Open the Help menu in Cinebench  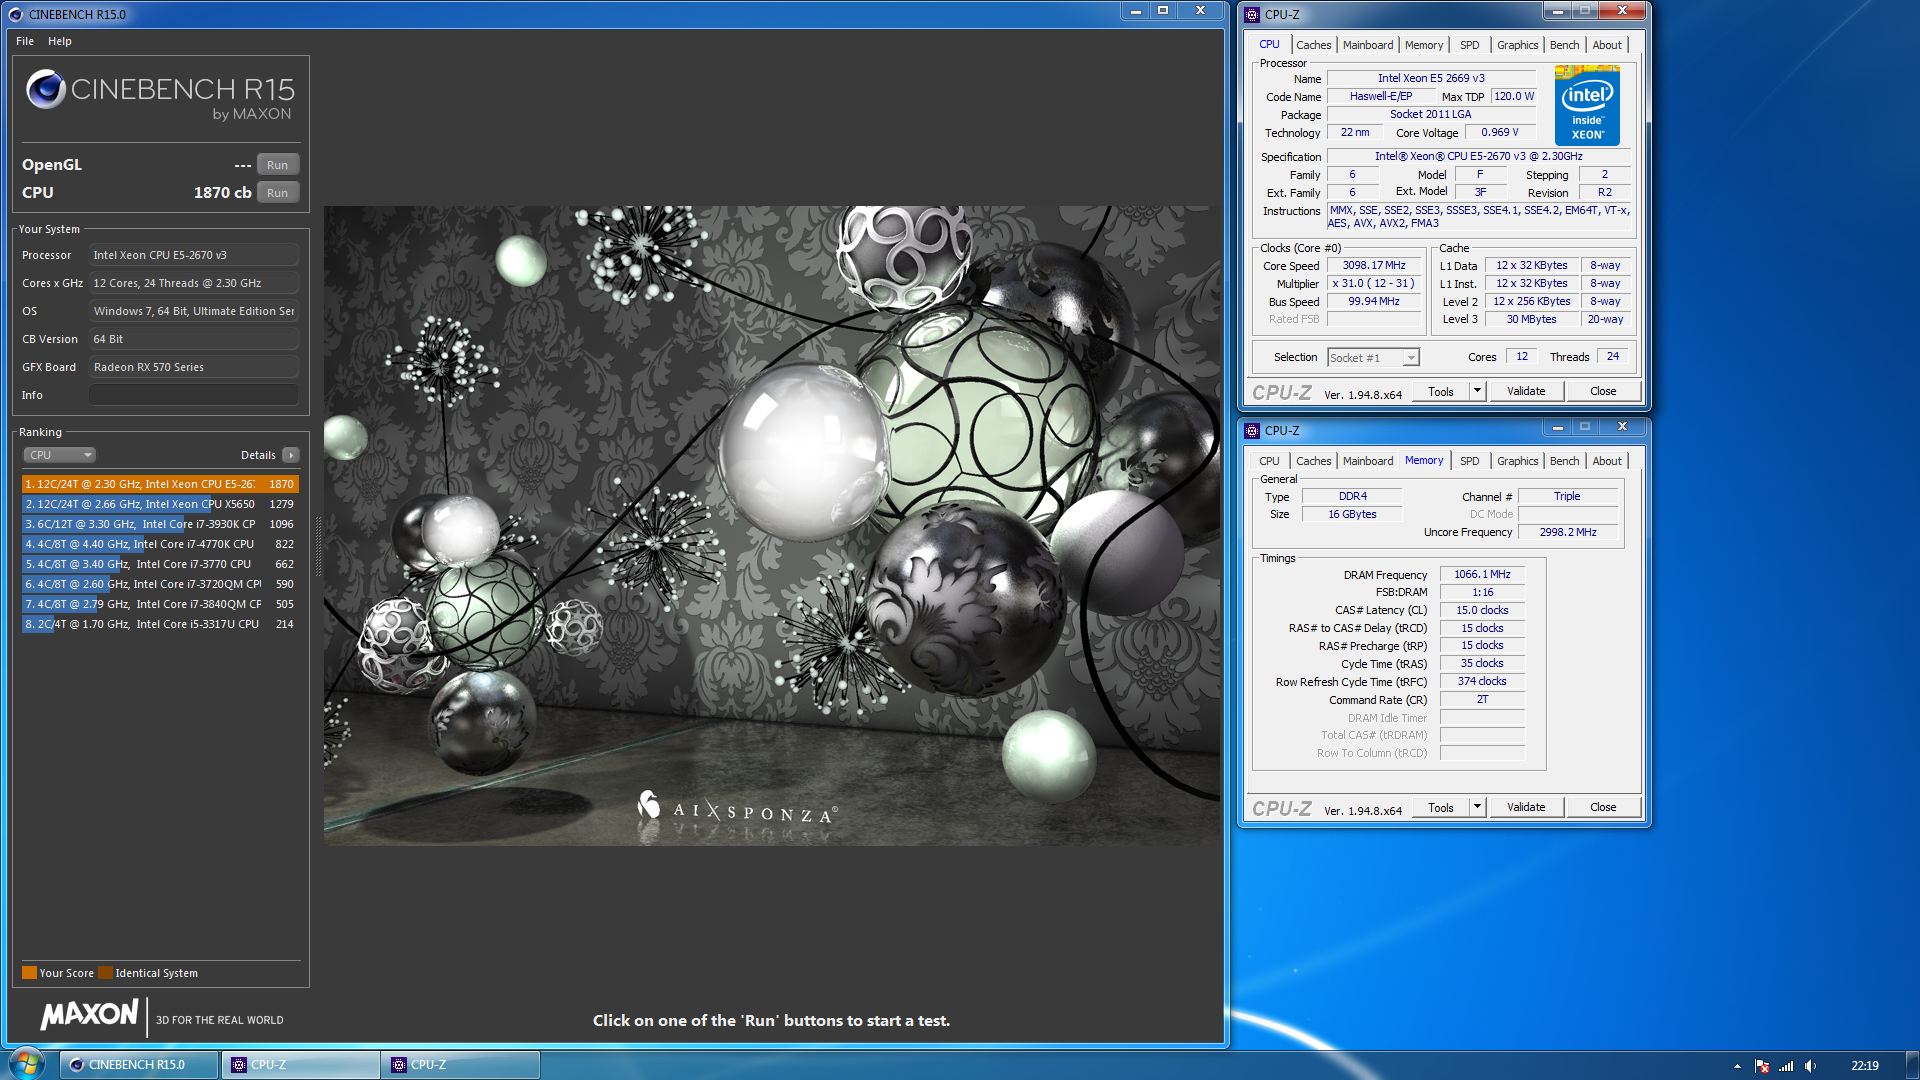coord(60,41)
